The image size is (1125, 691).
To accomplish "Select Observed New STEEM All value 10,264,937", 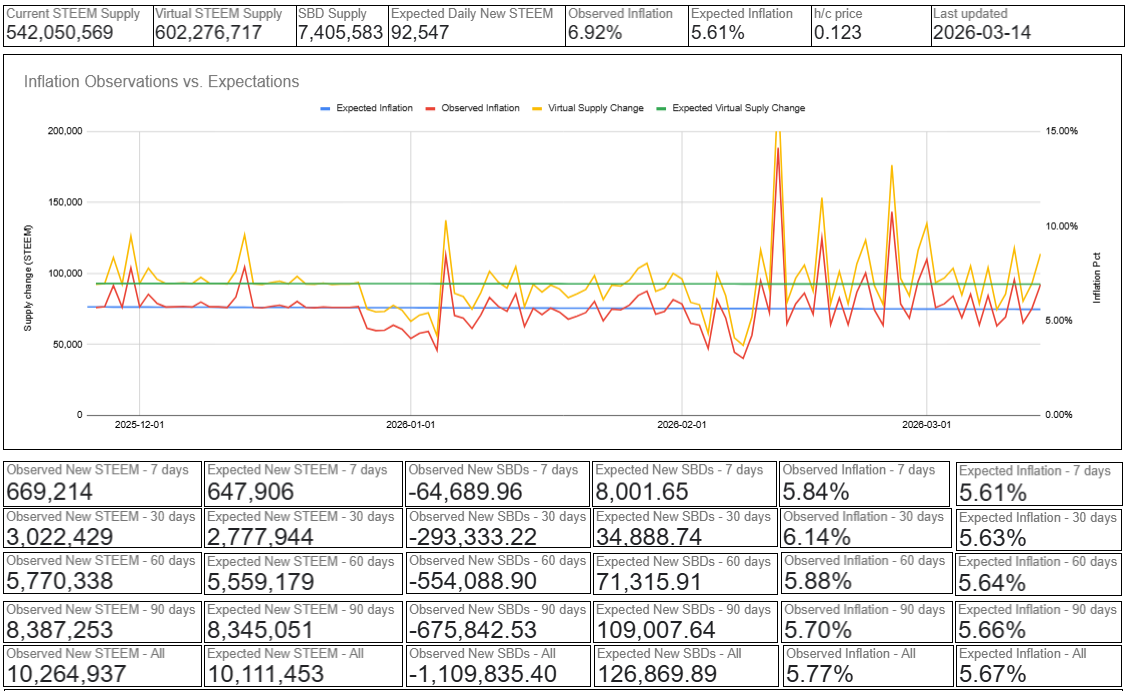I will click(x=66, y=674).
